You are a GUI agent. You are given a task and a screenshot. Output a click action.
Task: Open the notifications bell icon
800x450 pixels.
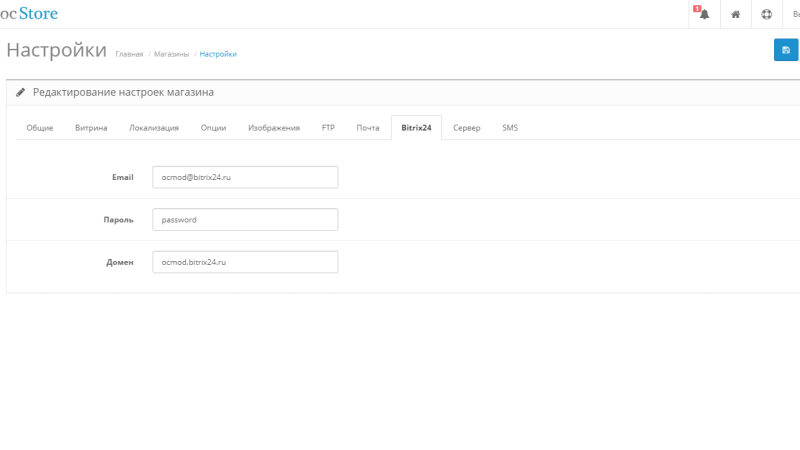click(704, 14)
